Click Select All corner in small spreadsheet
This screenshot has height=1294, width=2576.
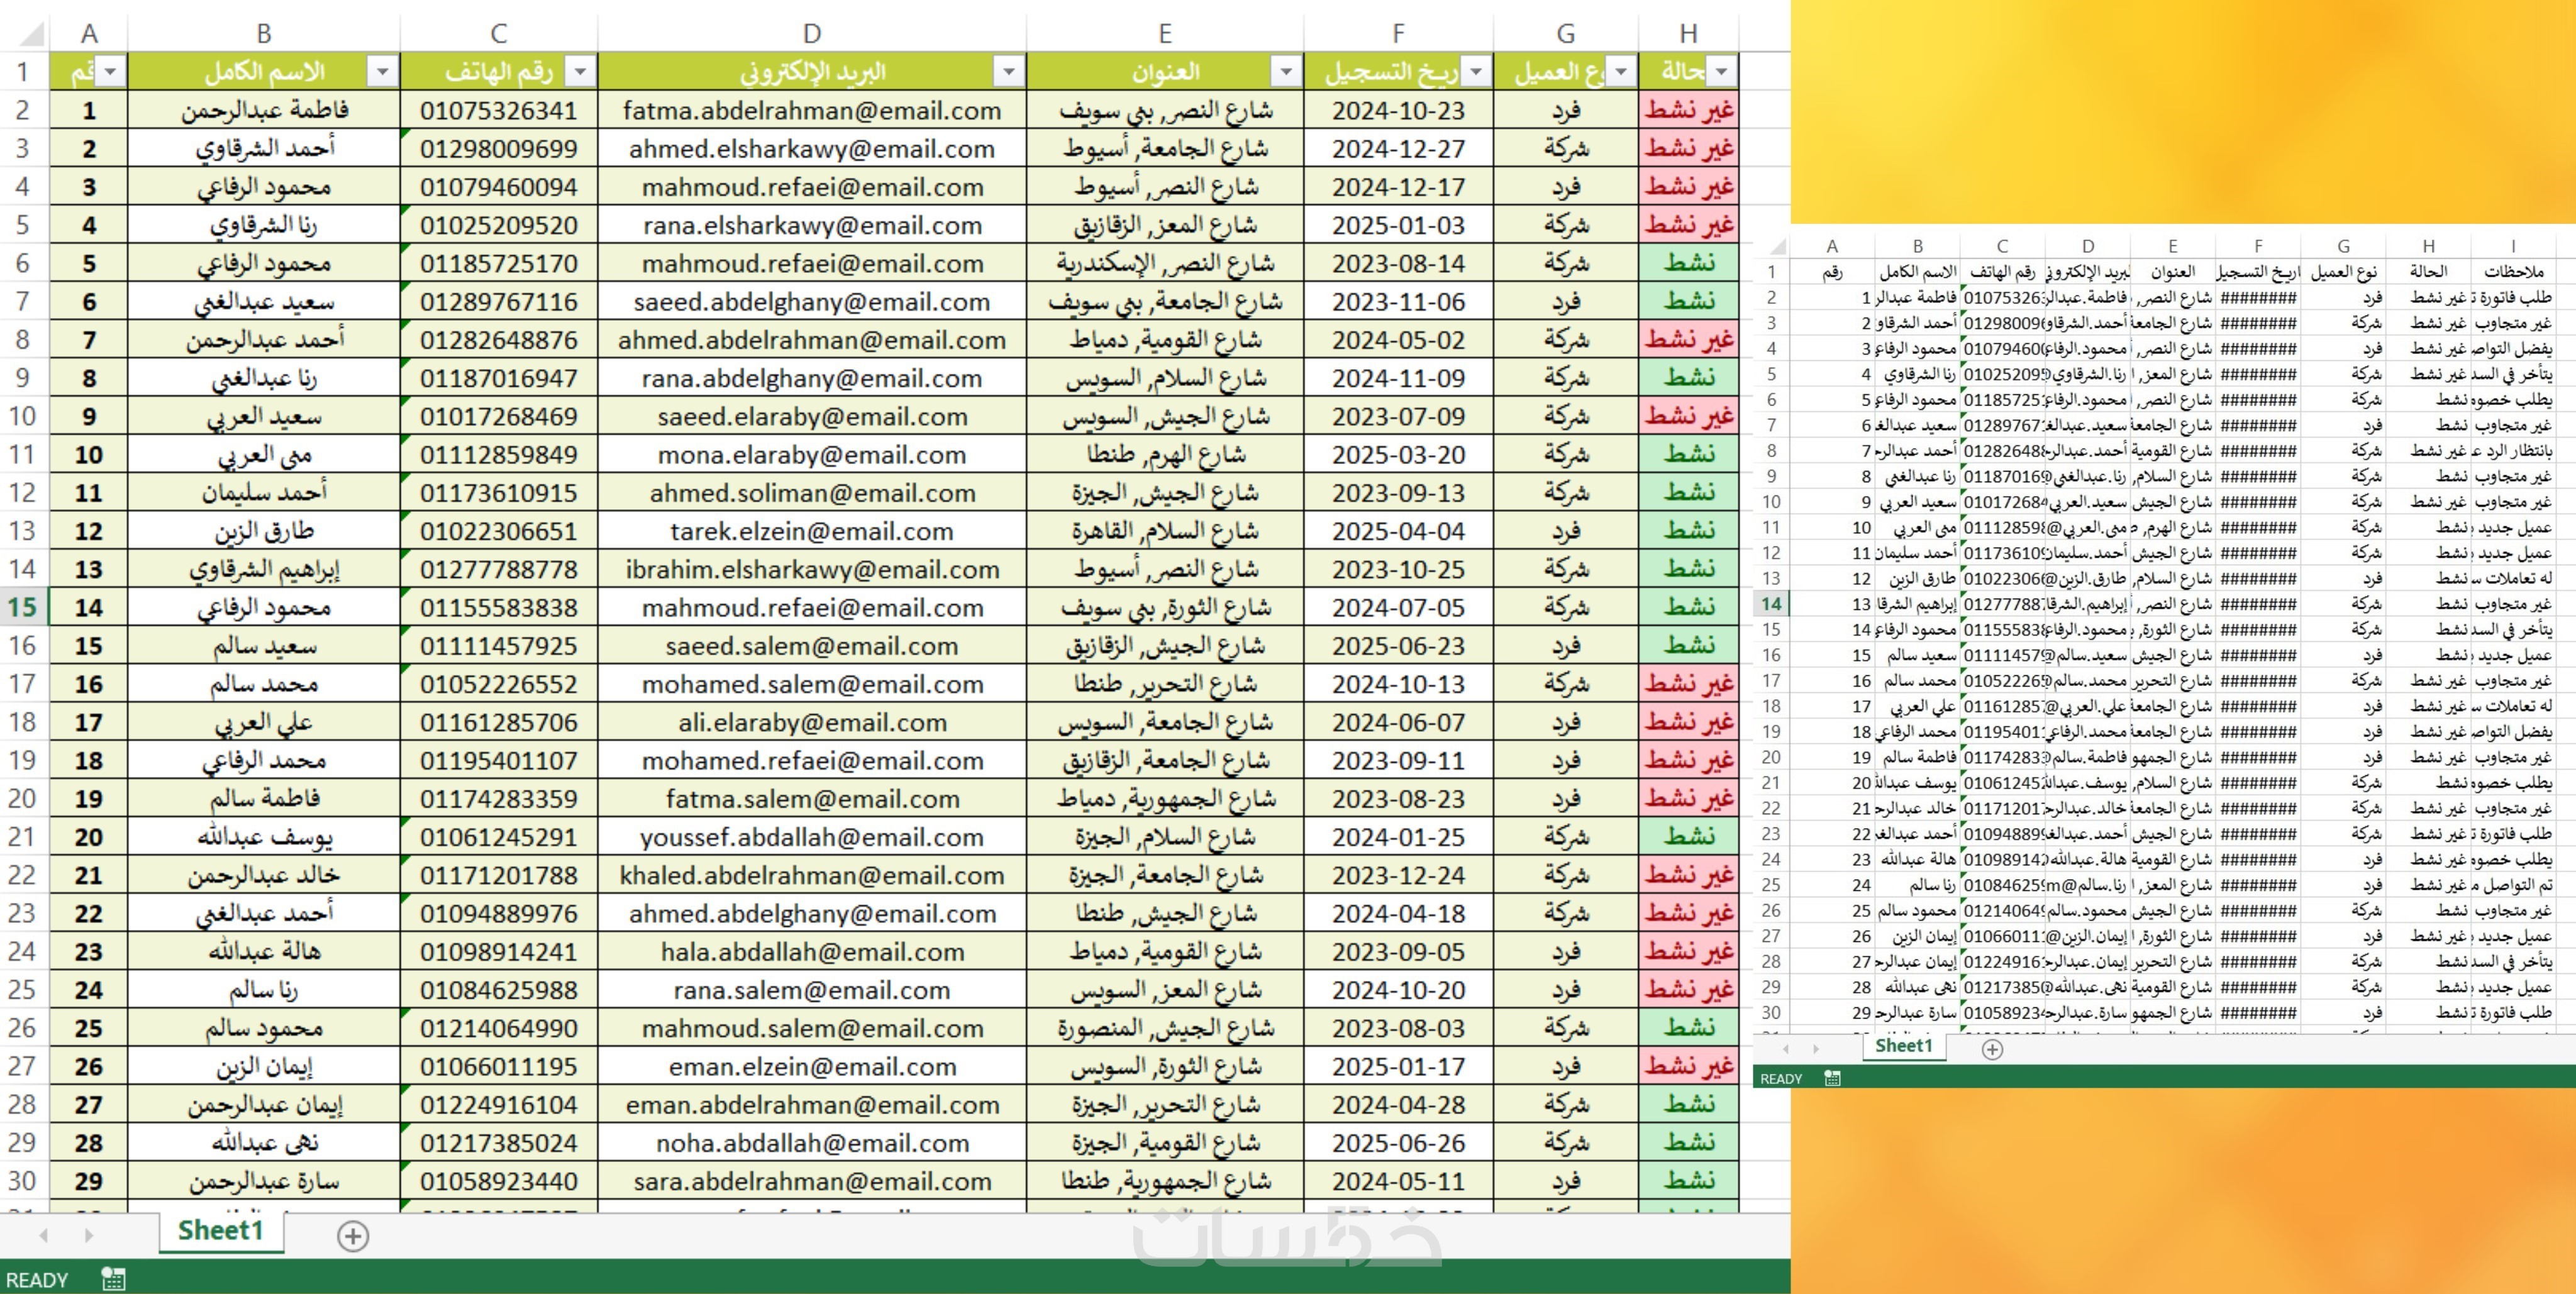pyautogui.click(x=1778, y=246)
